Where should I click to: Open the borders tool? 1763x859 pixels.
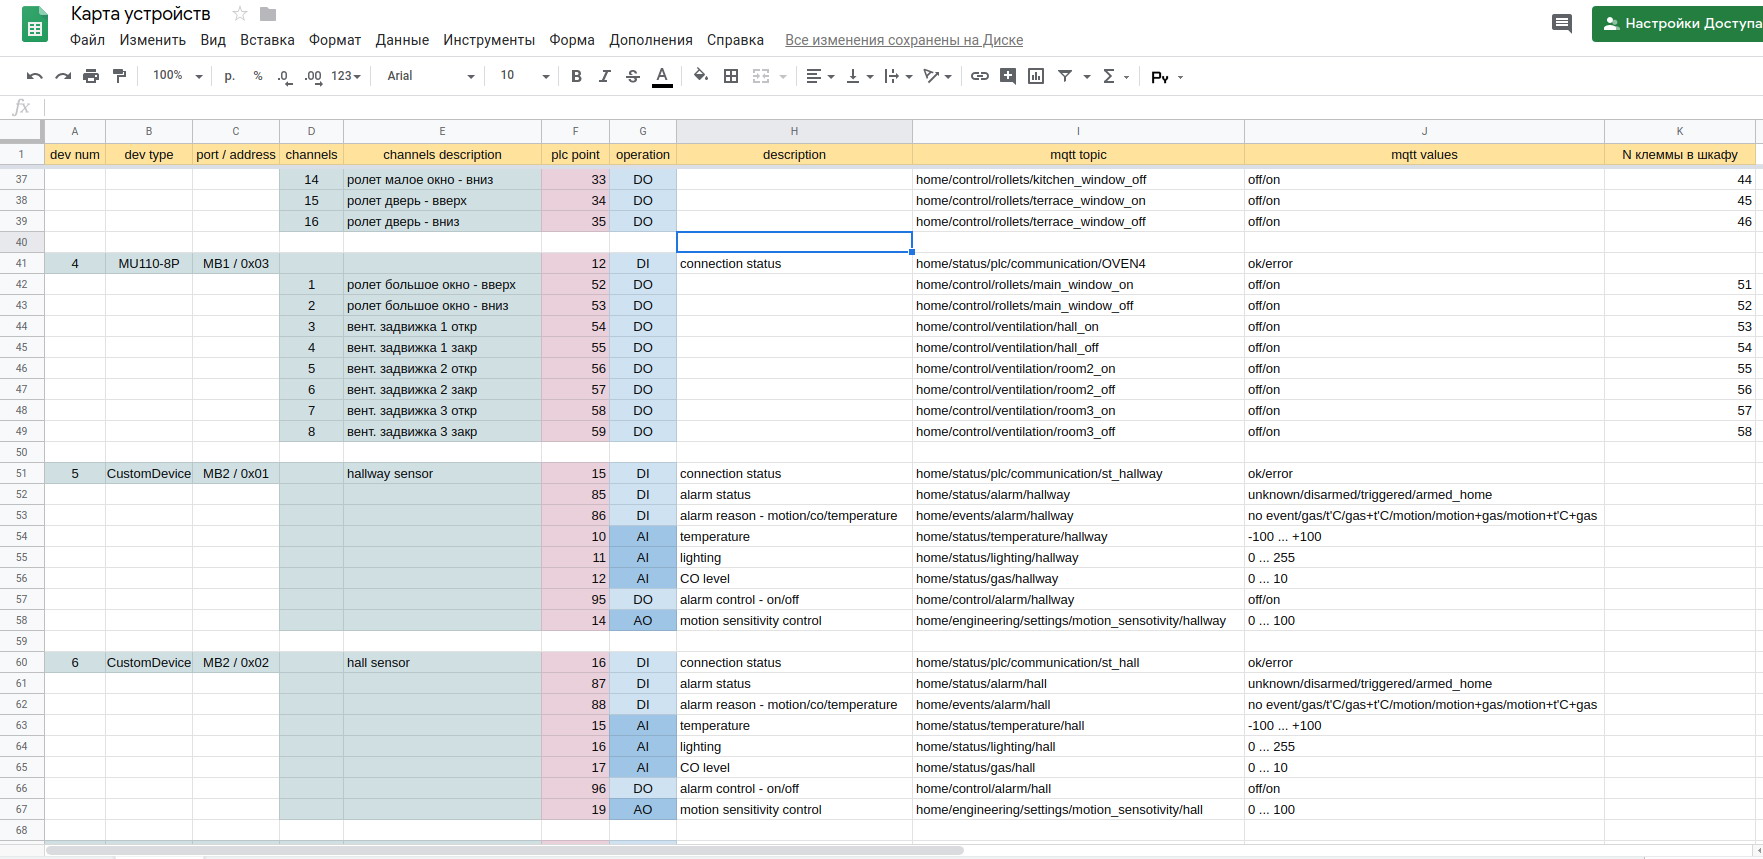pyautogui.click(x=731, y=76)
